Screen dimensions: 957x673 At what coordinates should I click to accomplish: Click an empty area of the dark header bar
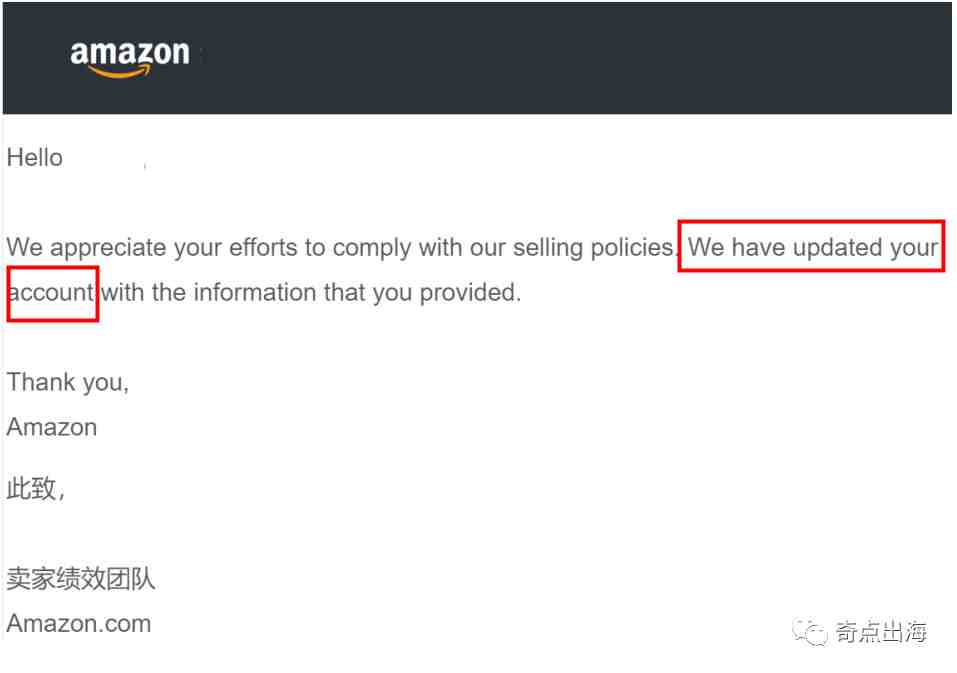coord(560,57)
